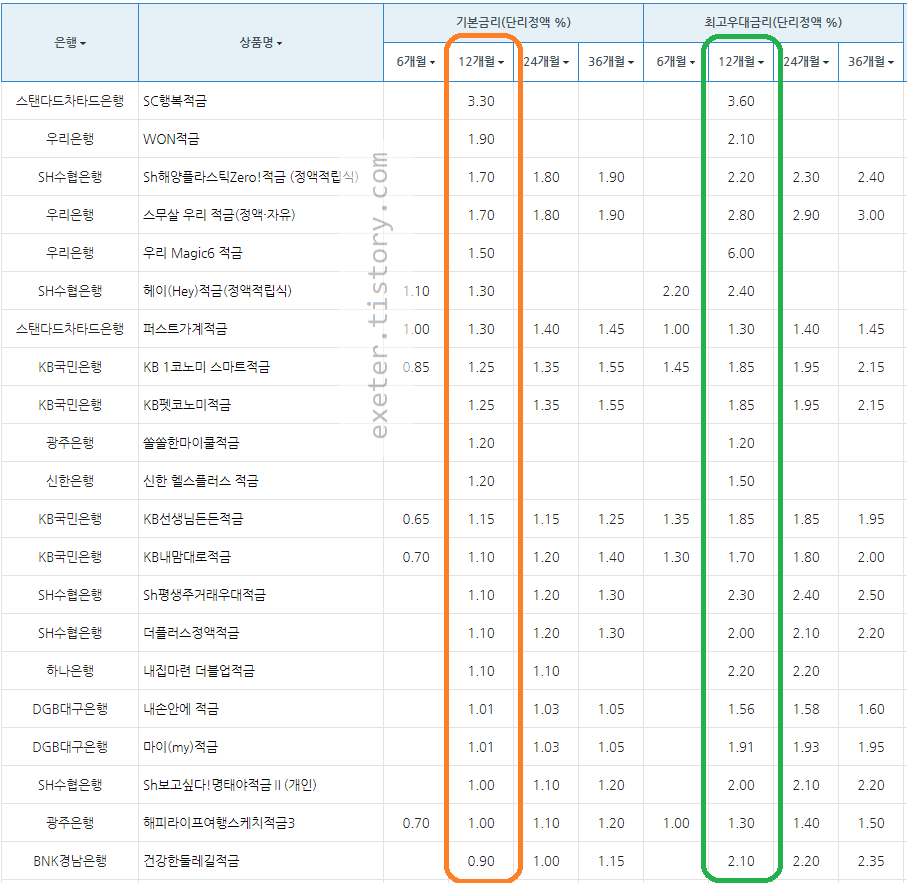Click the 1.56 top rate for 내손안에 적금

click(x=741, y=709)
